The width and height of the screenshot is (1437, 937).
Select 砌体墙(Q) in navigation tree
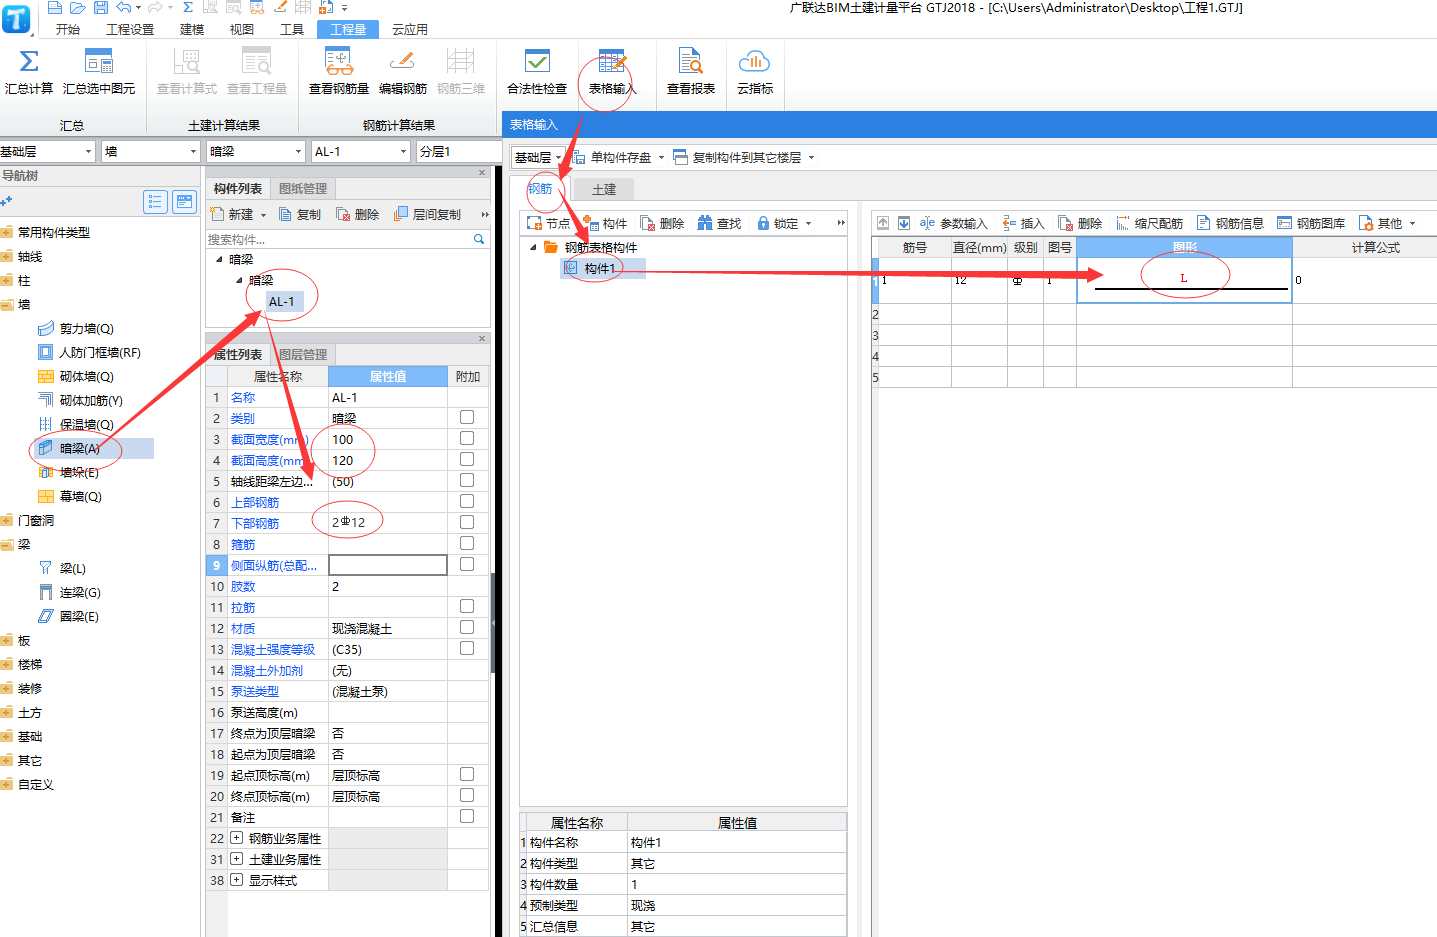[86, 376]
